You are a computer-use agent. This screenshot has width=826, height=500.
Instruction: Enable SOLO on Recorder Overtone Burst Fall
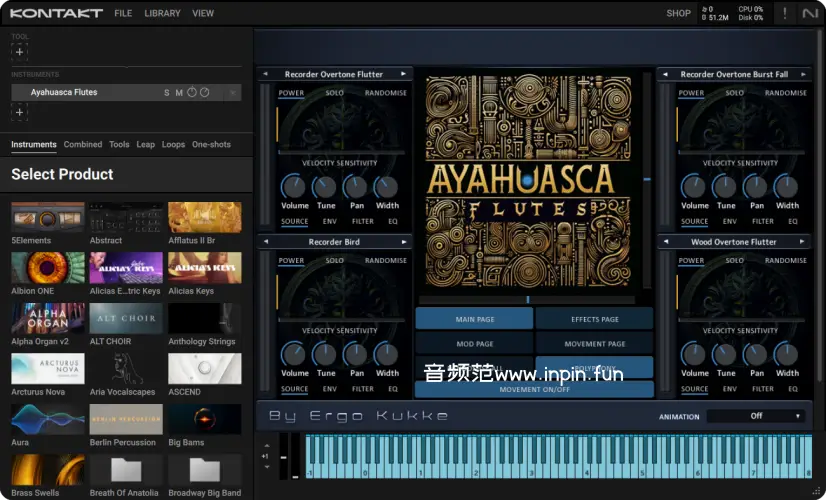coord(734,93)
